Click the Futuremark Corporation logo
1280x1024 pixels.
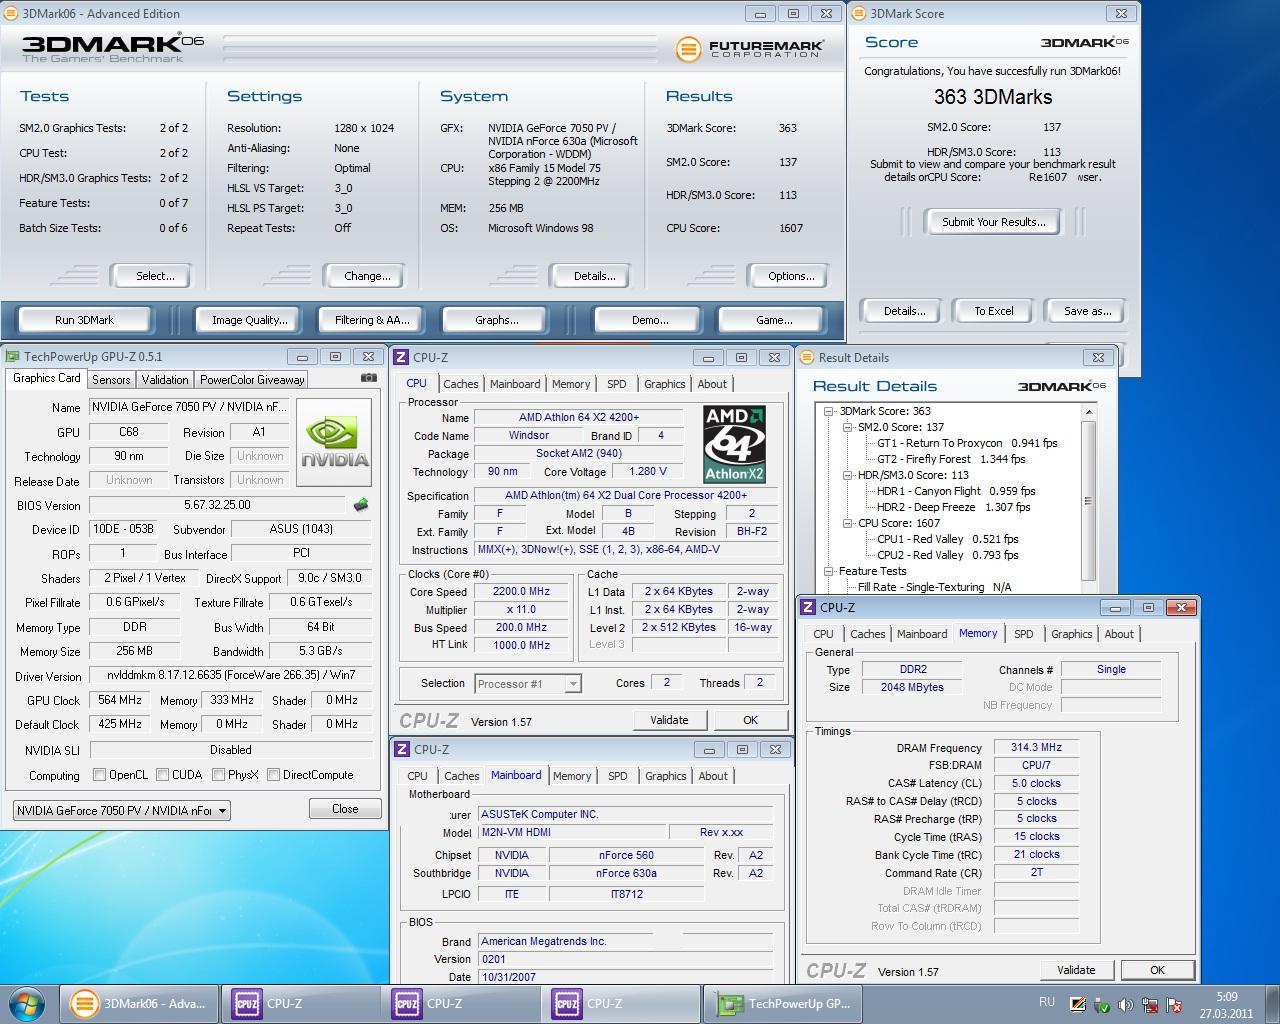click(750, 48)
